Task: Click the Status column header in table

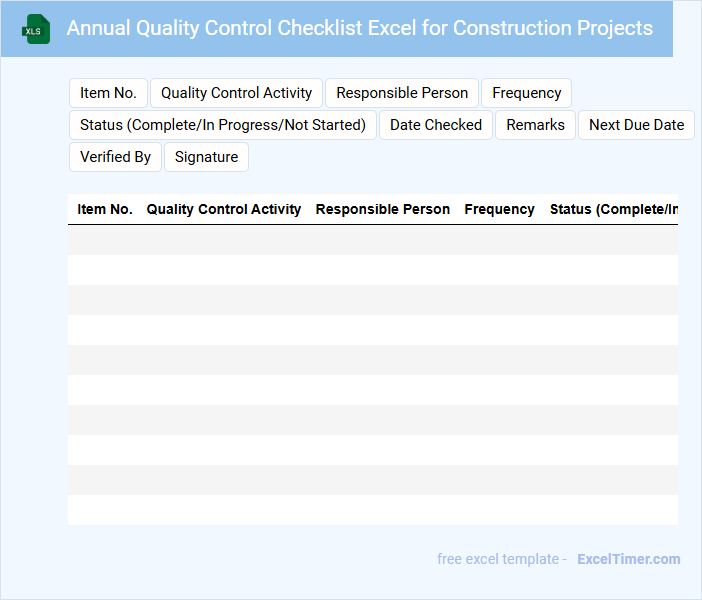Action: 613,210
